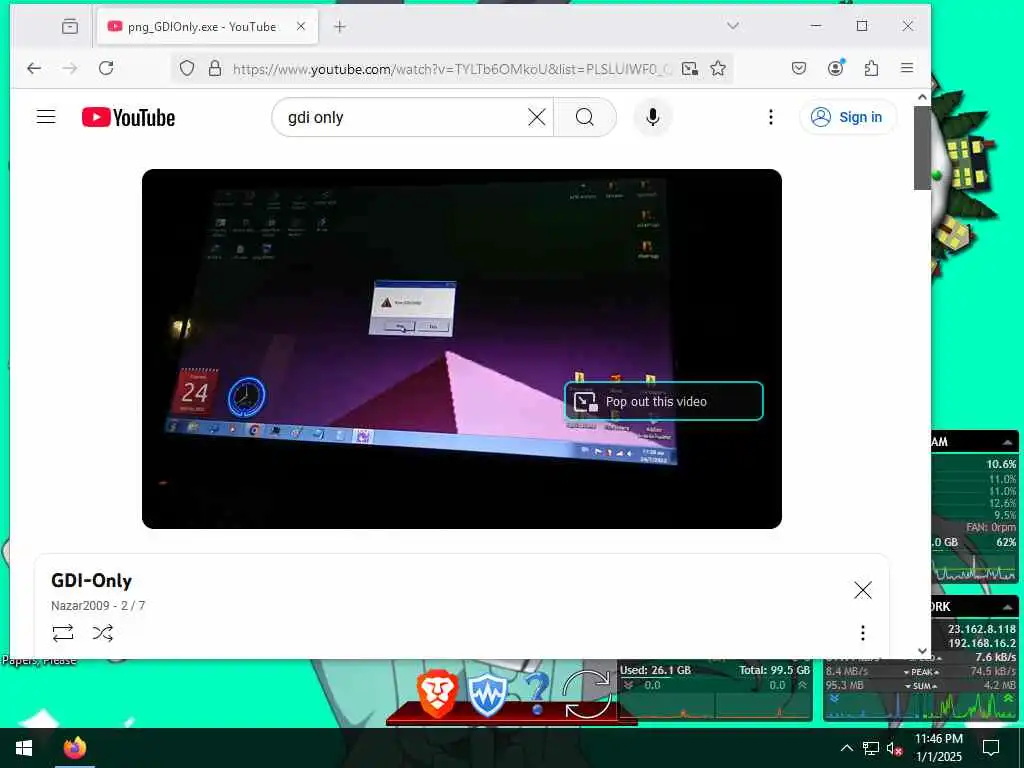Submit search with magnifier button
The width and height of the screenshot is (1024, 768).
(585, 118)
